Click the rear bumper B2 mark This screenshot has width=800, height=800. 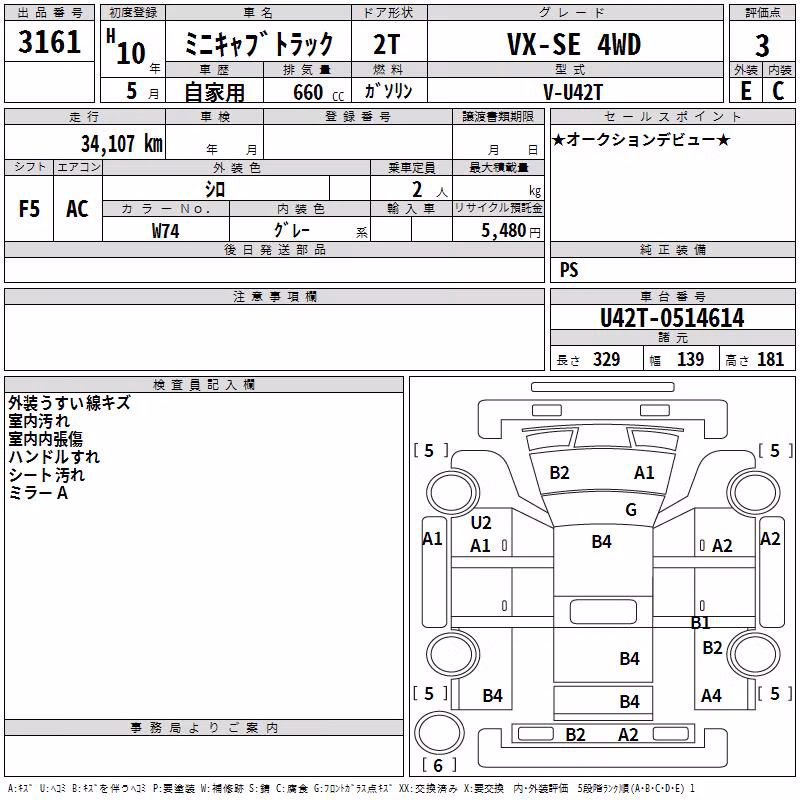[x=575, y=735]
